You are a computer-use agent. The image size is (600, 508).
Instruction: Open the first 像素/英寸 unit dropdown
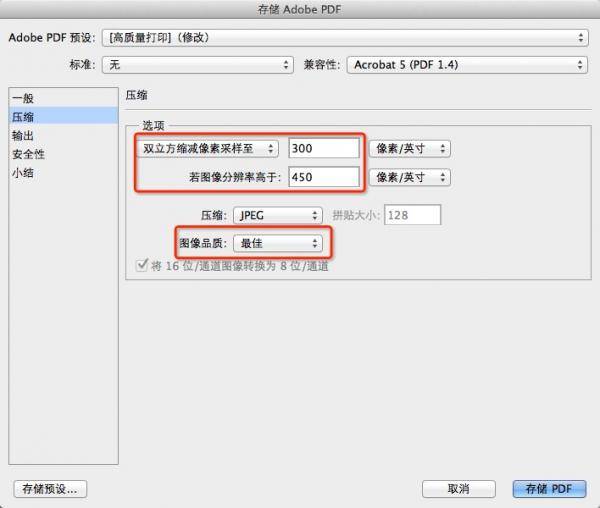coord(410,148)
